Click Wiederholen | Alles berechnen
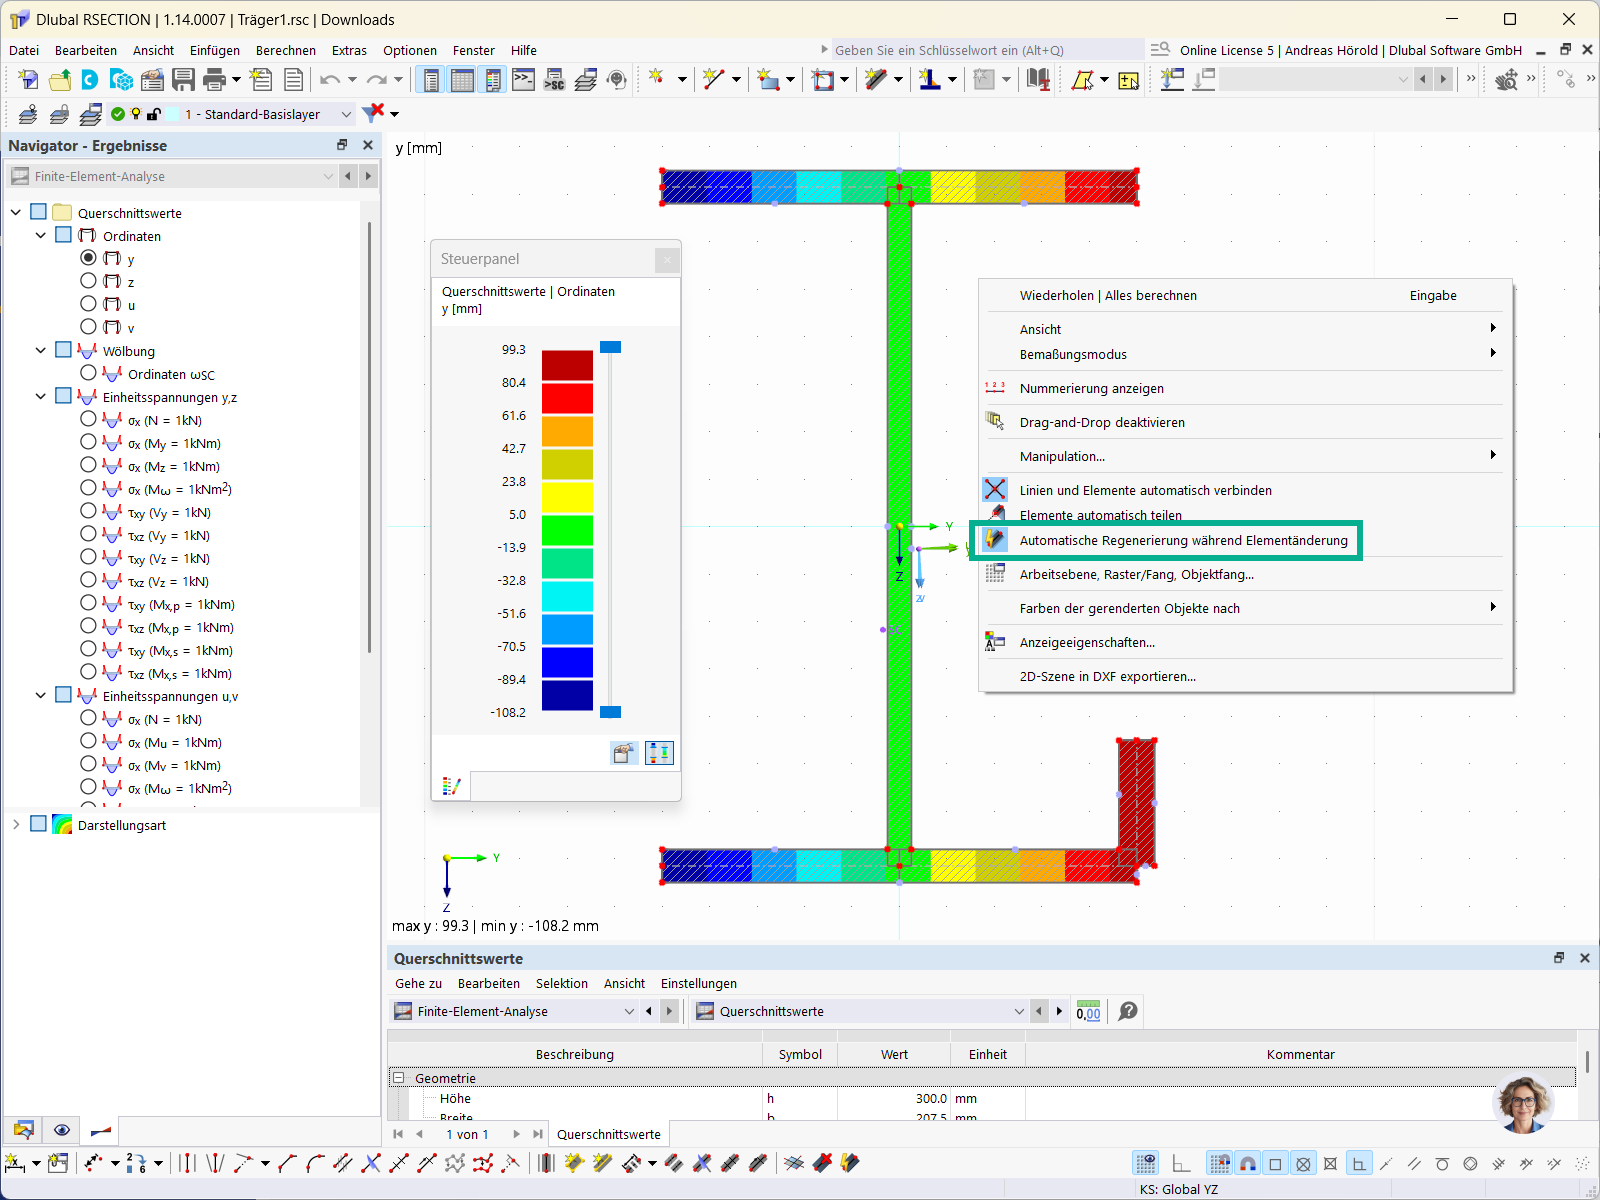 [1108, 295]
